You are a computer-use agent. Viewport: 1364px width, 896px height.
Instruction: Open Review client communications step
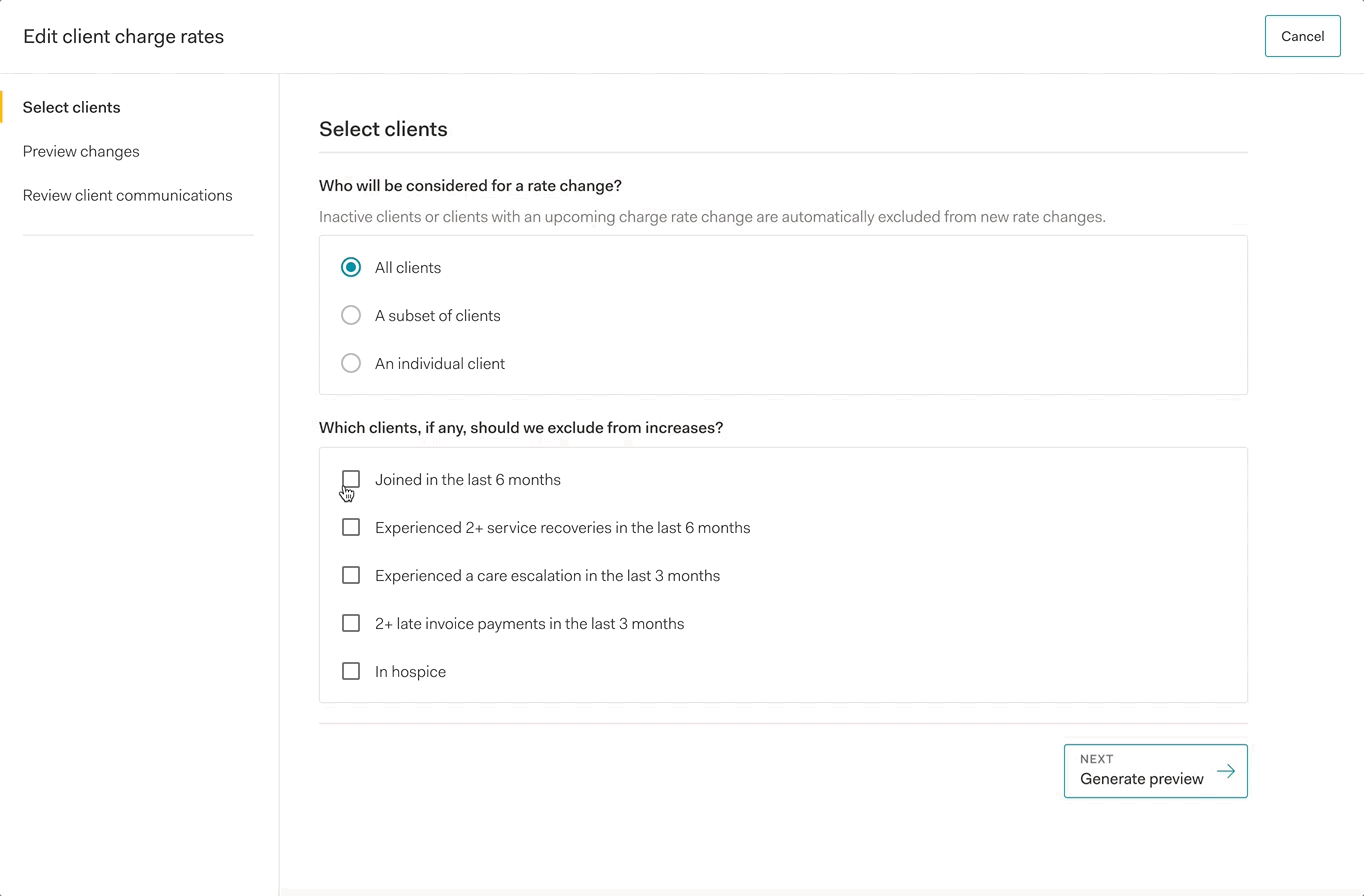pos(127,195)
